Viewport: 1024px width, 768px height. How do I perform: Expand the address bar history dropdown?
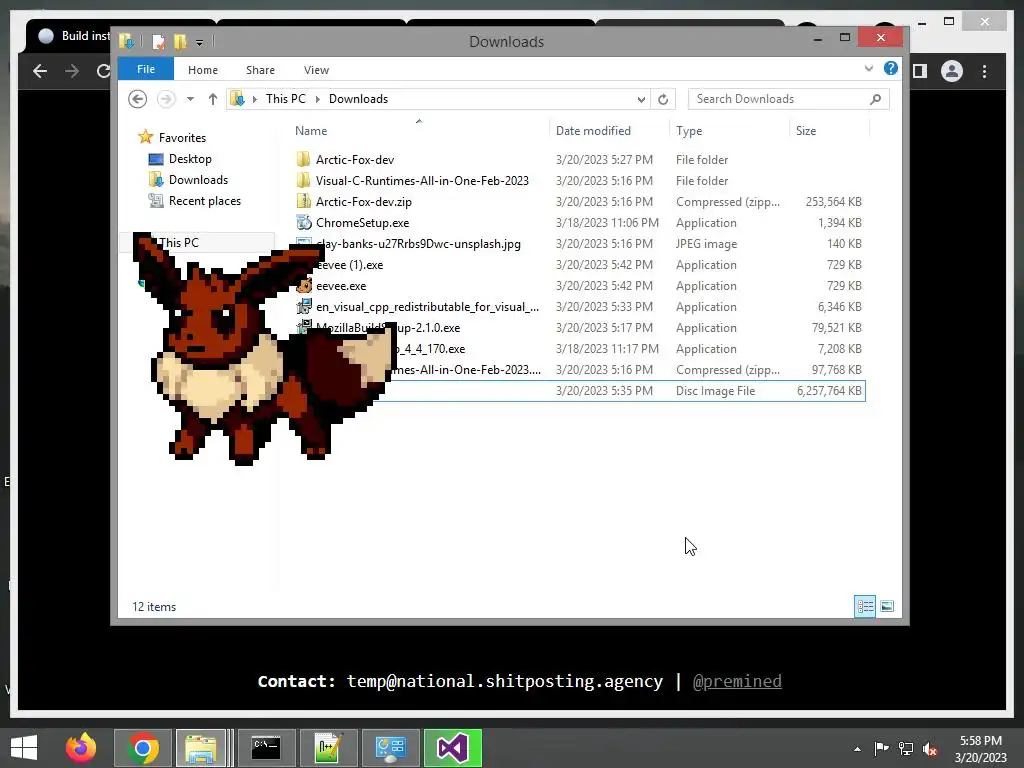point(641,99)
